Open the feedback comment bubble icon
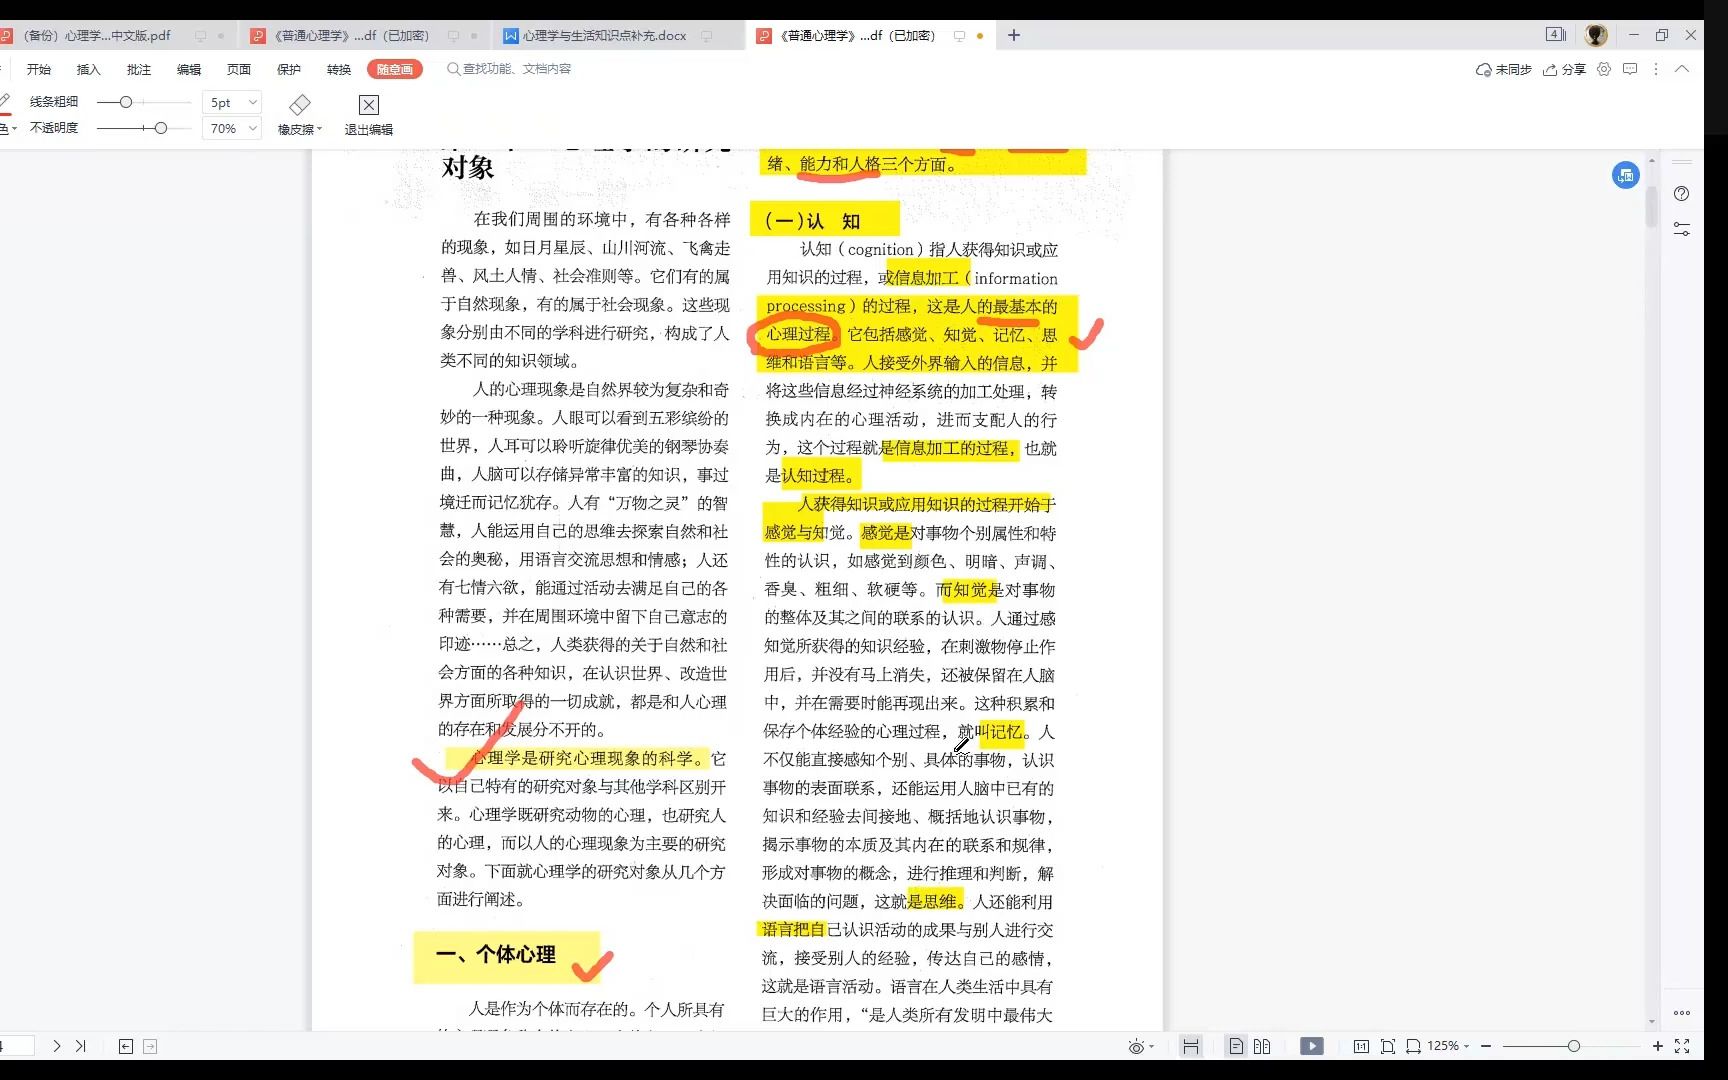The height and width of the screenshot is (1080, 1728). [1630, 69]
